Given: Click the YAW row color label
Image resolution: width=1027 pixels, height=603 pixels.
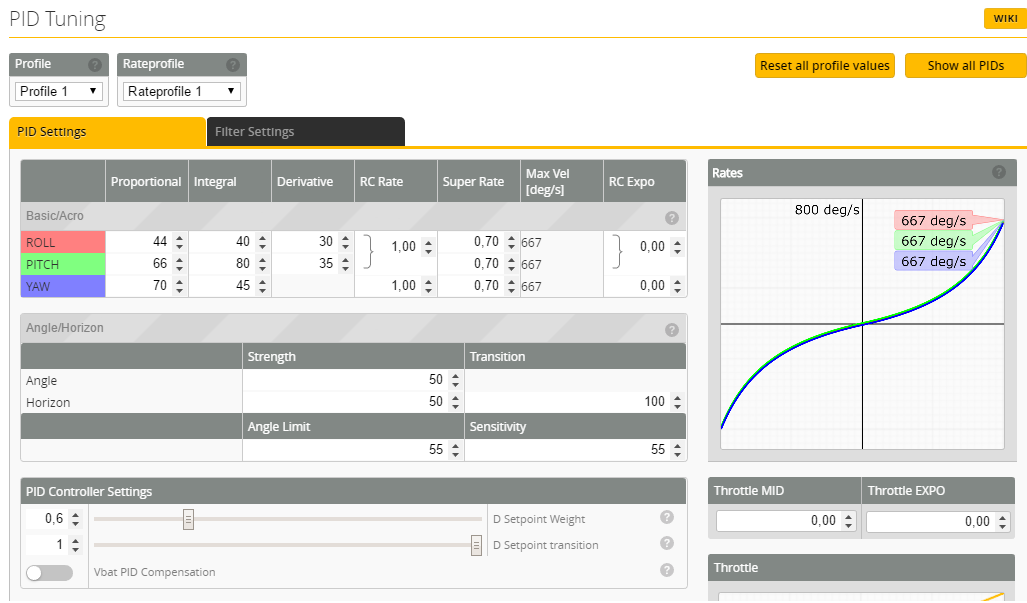Looking at the screenshot, I should (x=63, y=286).
